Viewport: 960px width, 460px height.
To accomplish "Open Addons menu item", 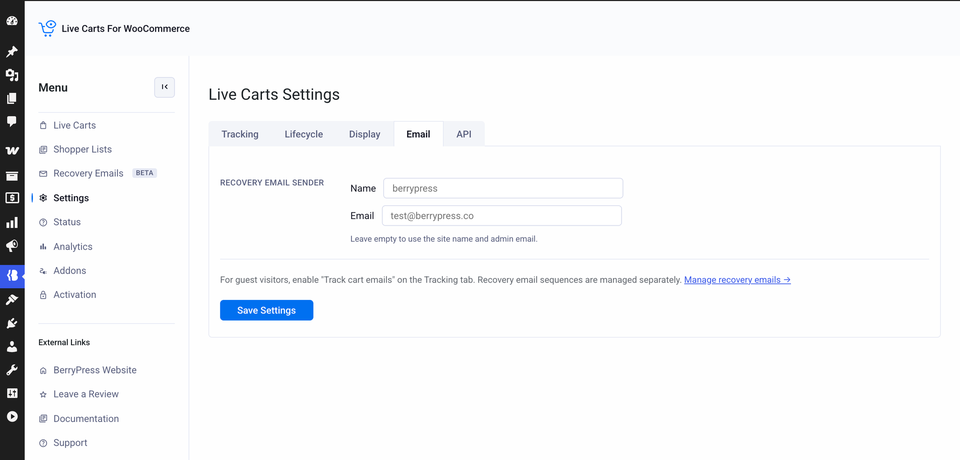I will (69, 270).
